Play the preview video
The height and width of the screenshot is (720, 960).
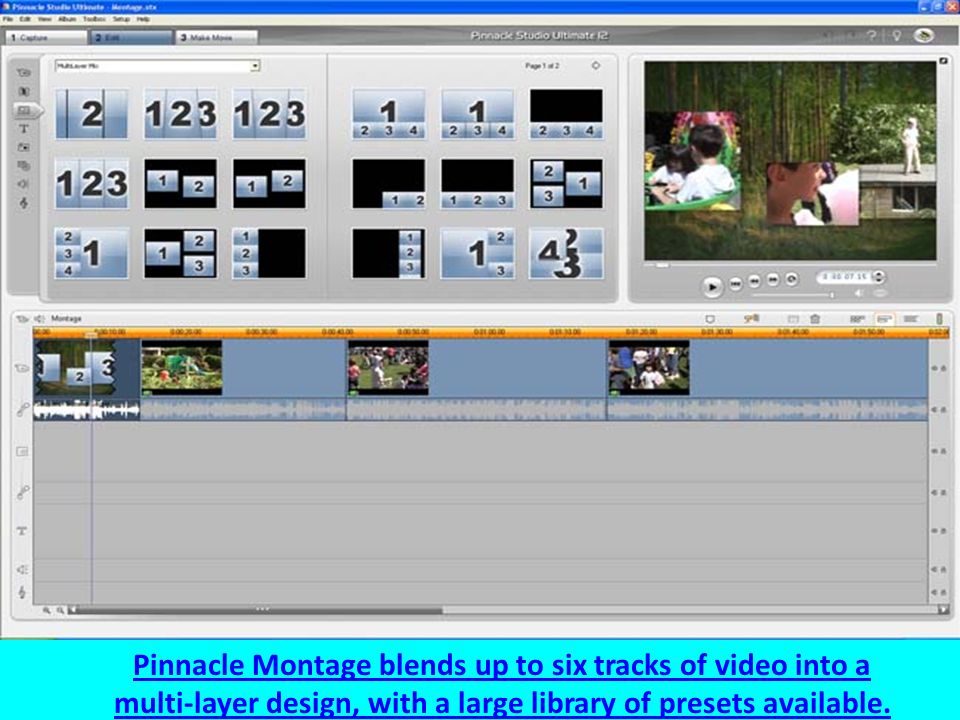click(712, 286)
